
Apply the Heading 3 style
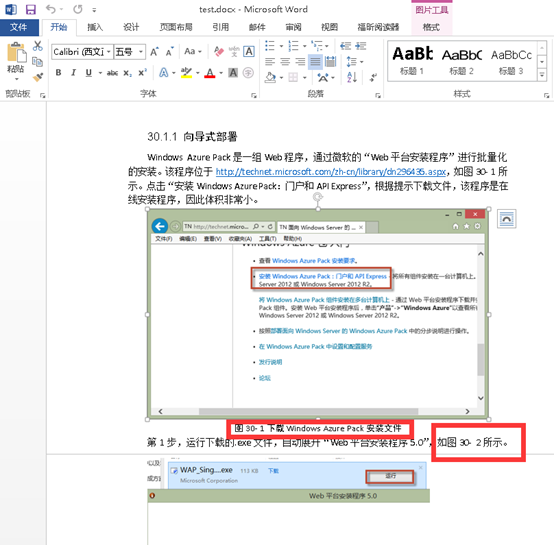coord(511,60)
